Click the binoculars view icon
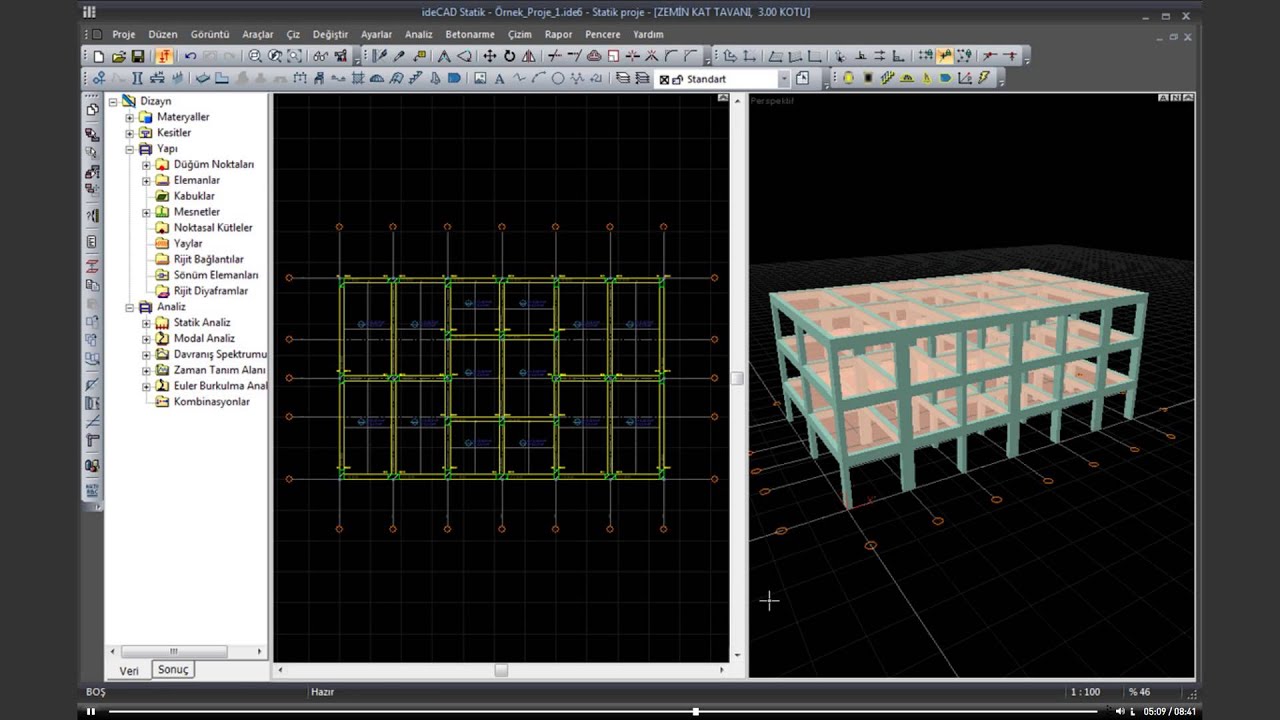The image size is (1280, 720). (x=320, y=57)
